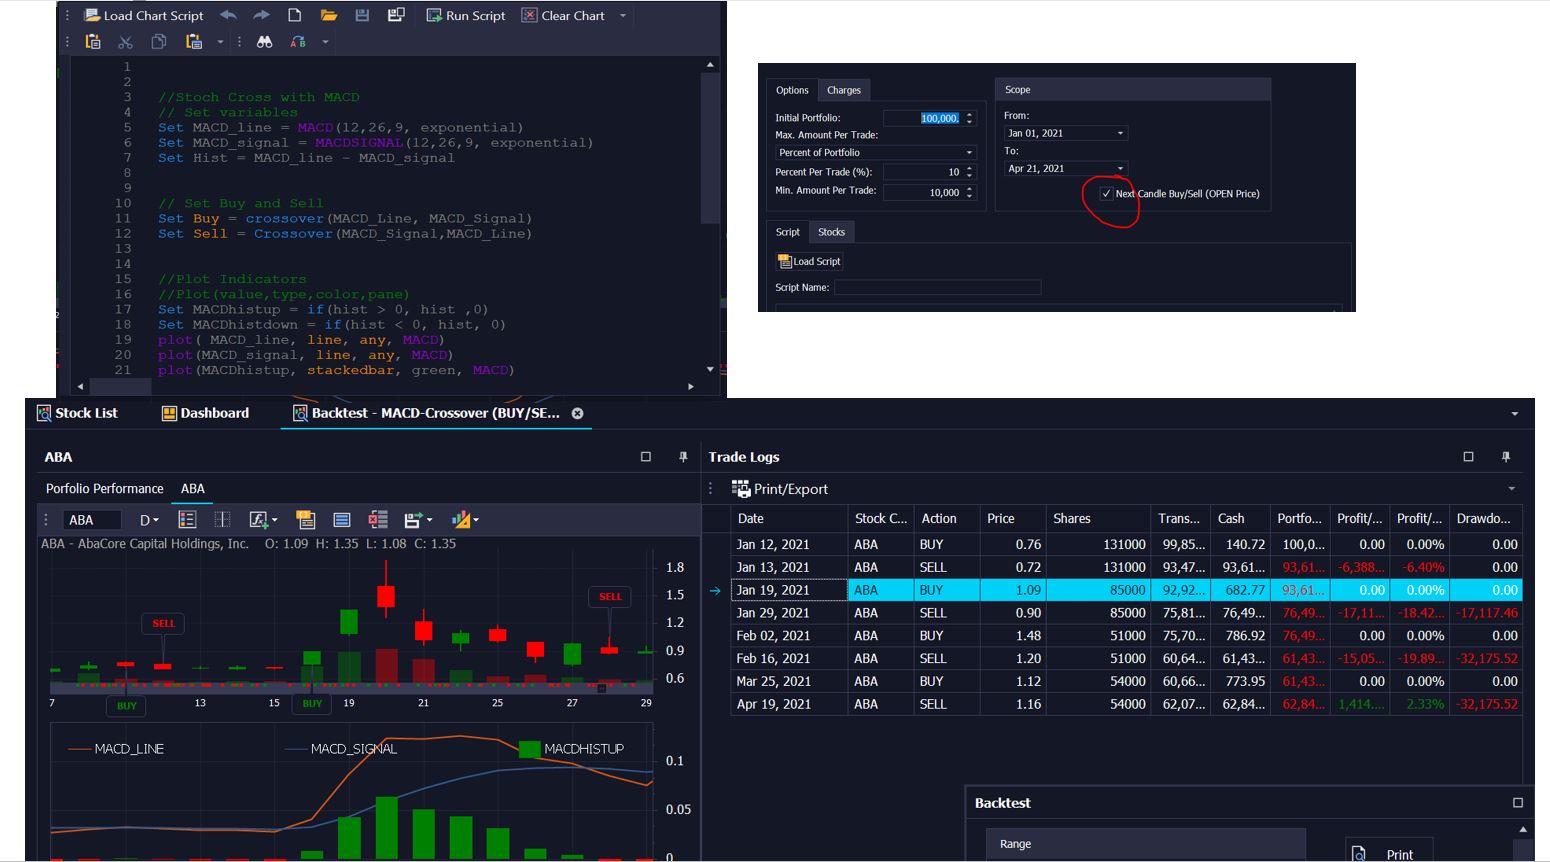The image size is (1550, 862).
Task: Click the Run Script toolbar button
Action: (x=466, y=16)
